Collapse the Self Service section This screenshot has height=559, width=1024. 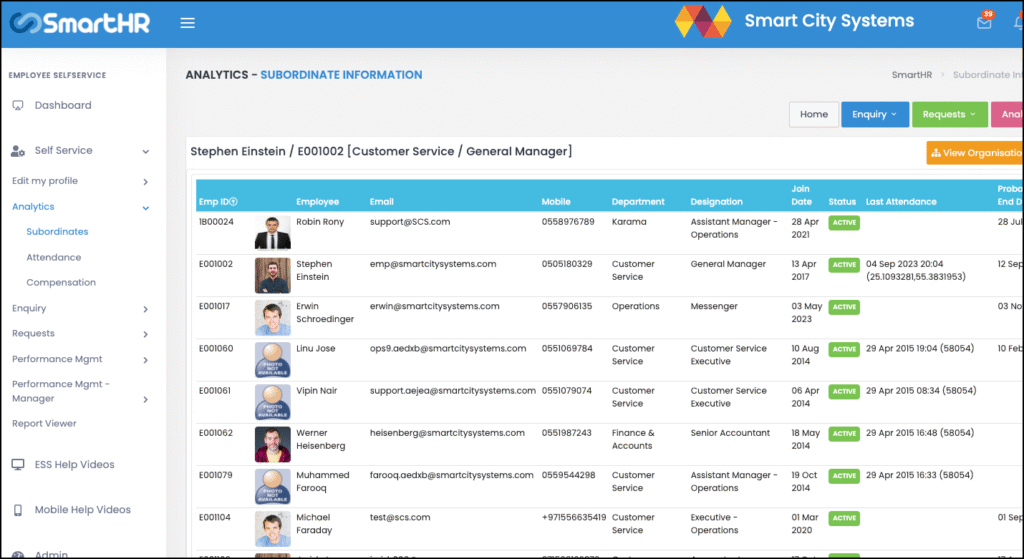pos(146,152)
